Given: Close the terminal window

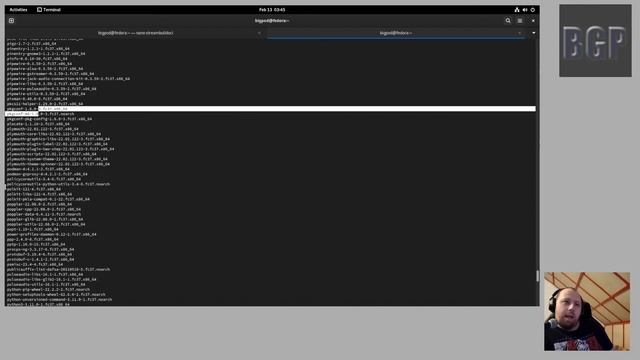Looking at the screenshot, I should (x=533, y=20).
